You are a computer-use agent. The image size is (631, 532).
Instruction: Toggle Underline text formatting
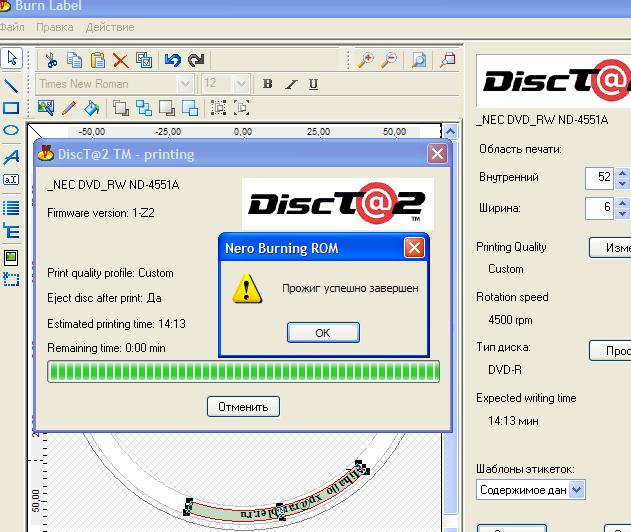[x=314, y=84]
